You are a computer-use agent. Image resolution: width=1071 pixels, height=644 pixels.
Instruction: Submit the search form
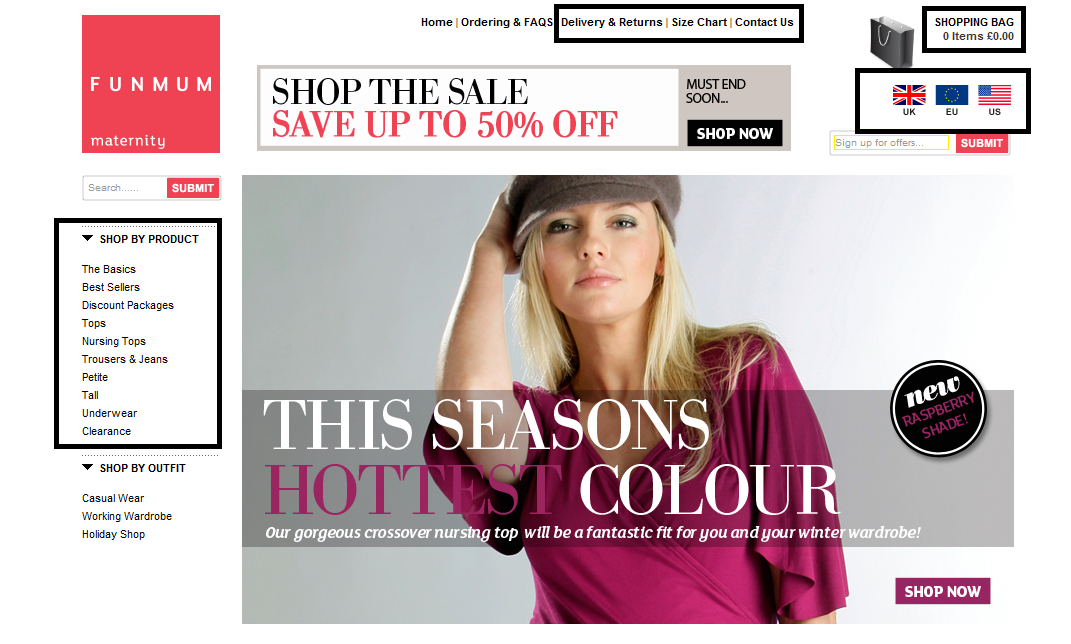click(193, 188)
